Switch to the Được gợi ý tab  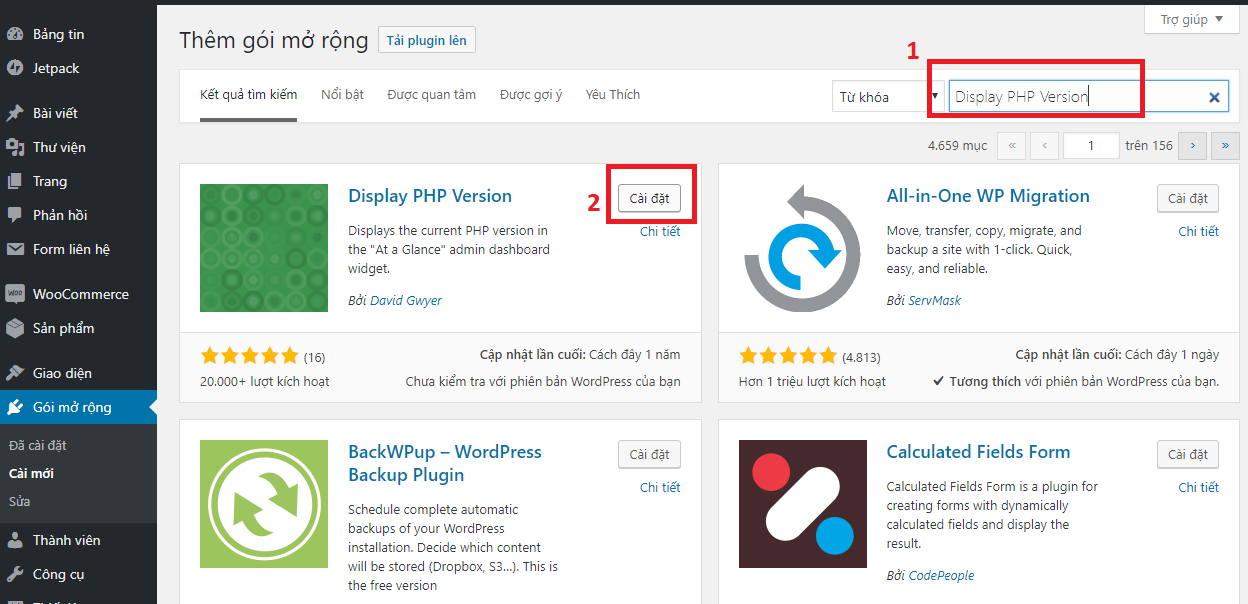(x=531, y=94)
